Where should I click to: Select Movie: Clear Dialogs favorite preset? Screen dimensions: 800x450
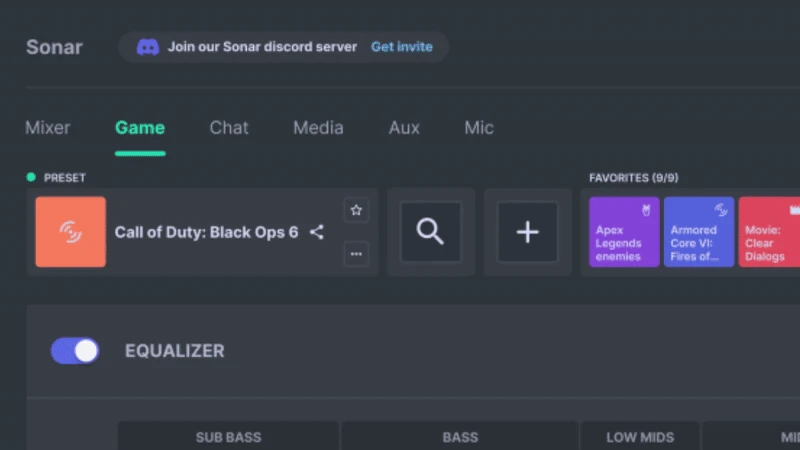click(769, 232)
